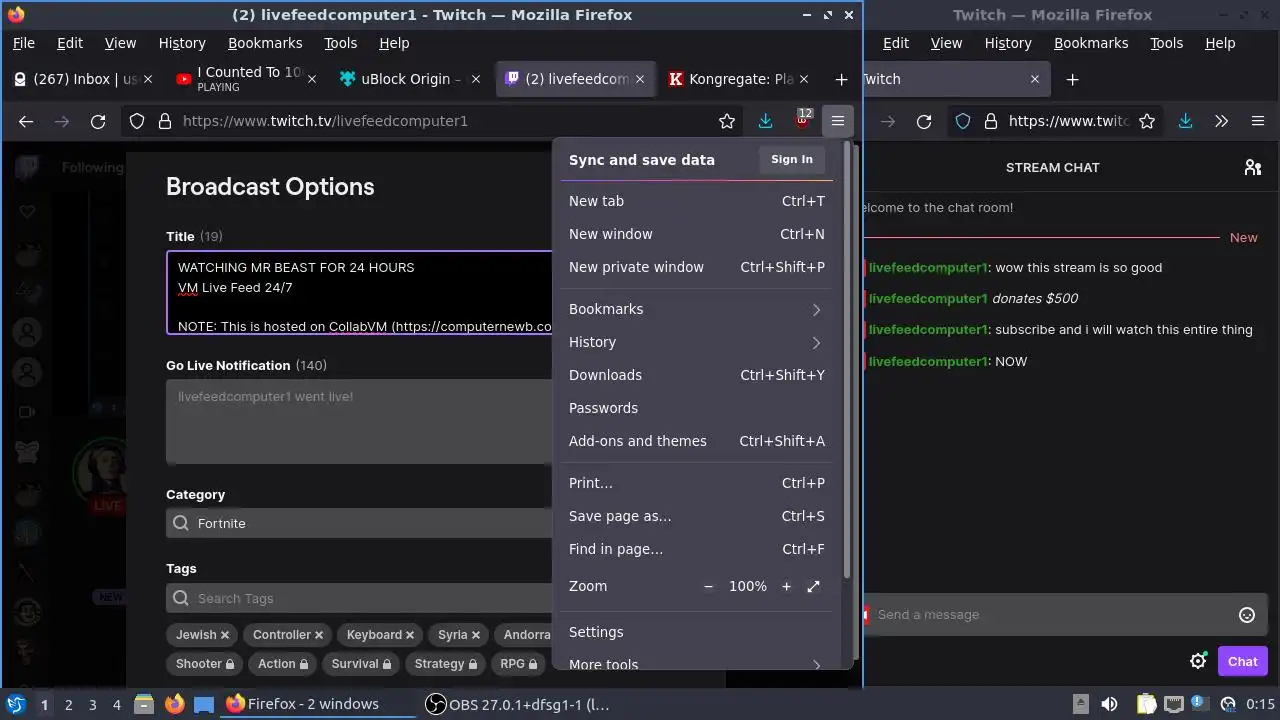Select Save page as… entry

click(x=697, y=516)
